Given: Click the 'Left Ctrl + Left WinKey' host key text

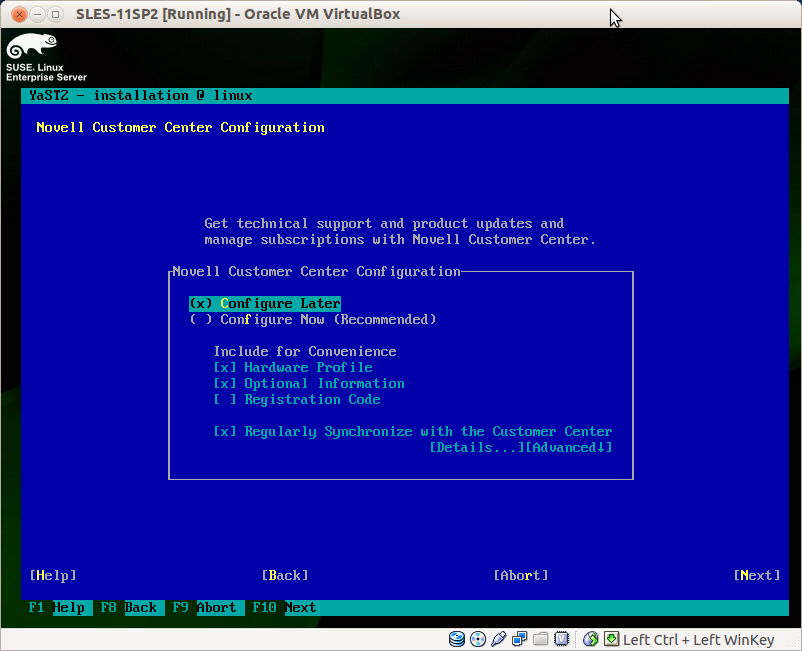Looking at the screenshot, I should pos(698,640).
